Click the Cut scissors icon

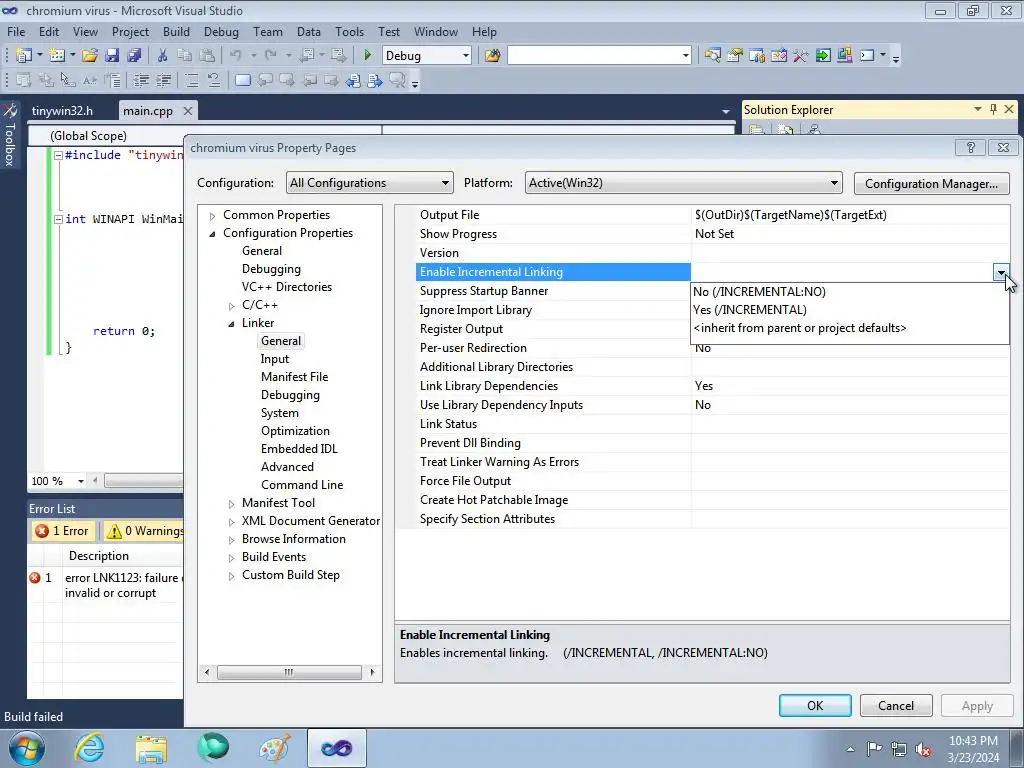click(163, 56)
